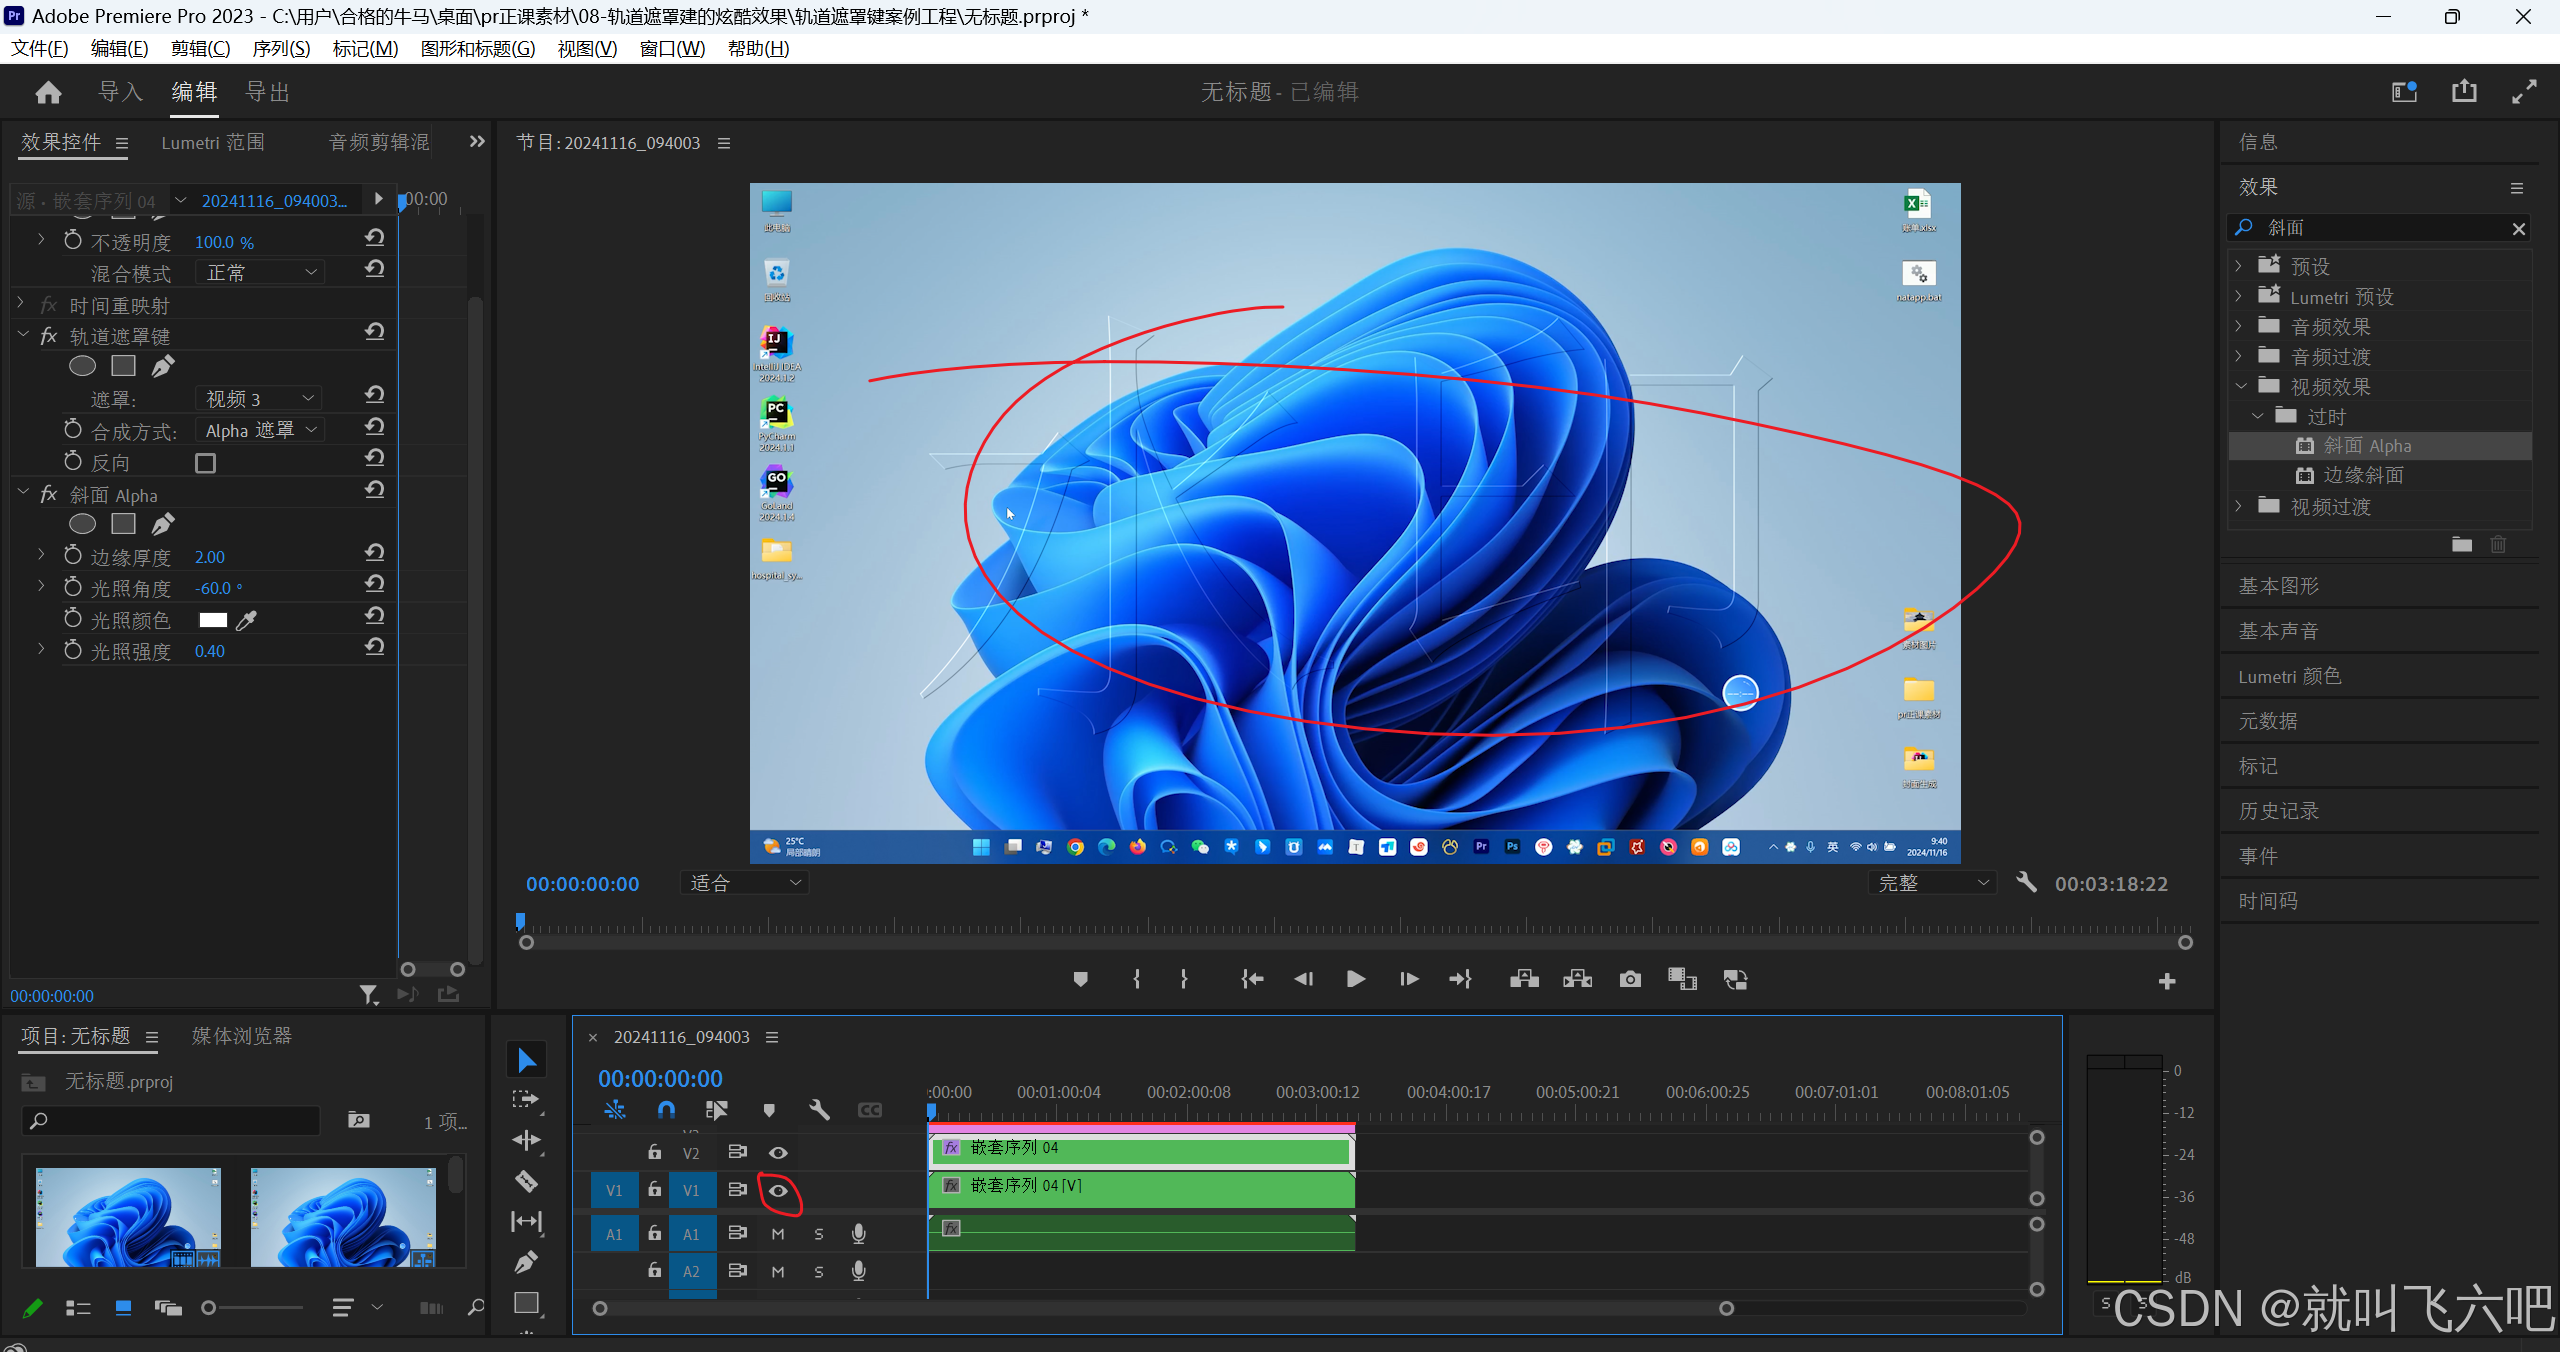Open the 合成方式 Alpha 遮罩 dropdown

260,430
